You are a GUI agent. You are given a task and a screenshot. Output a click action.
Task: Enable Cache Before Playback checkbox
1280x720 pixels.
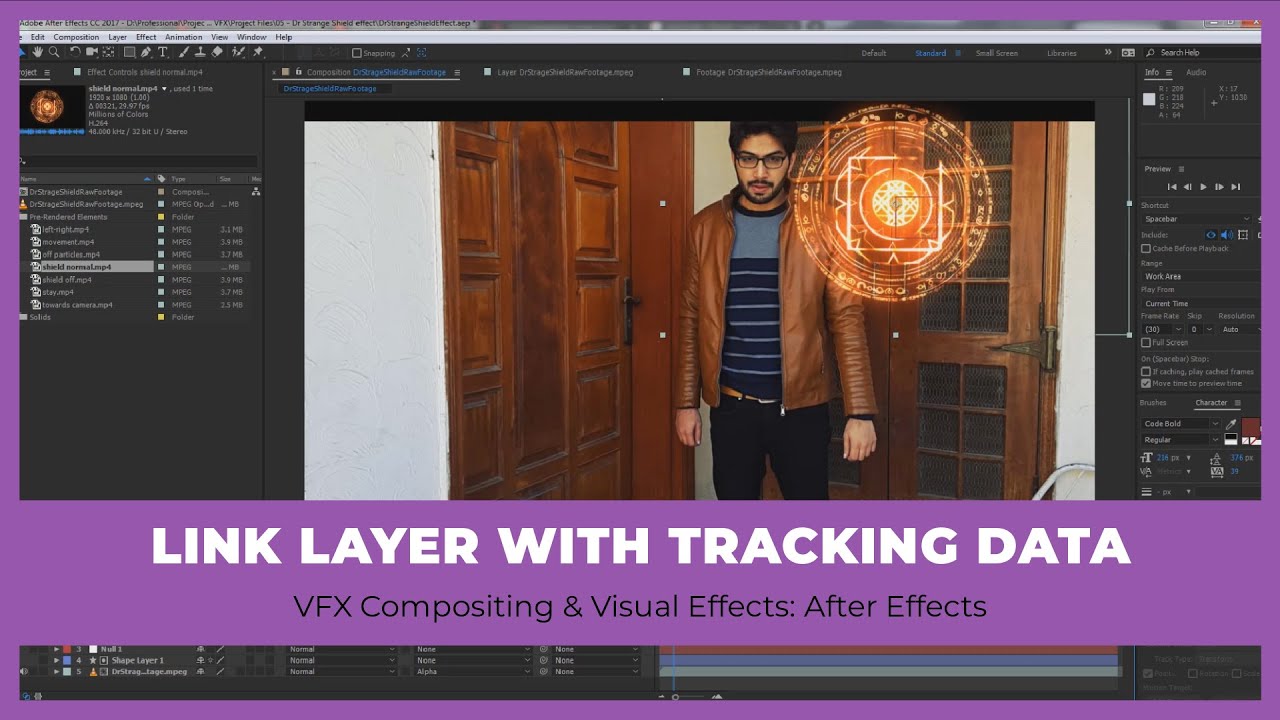click(x=1146, y=248)
